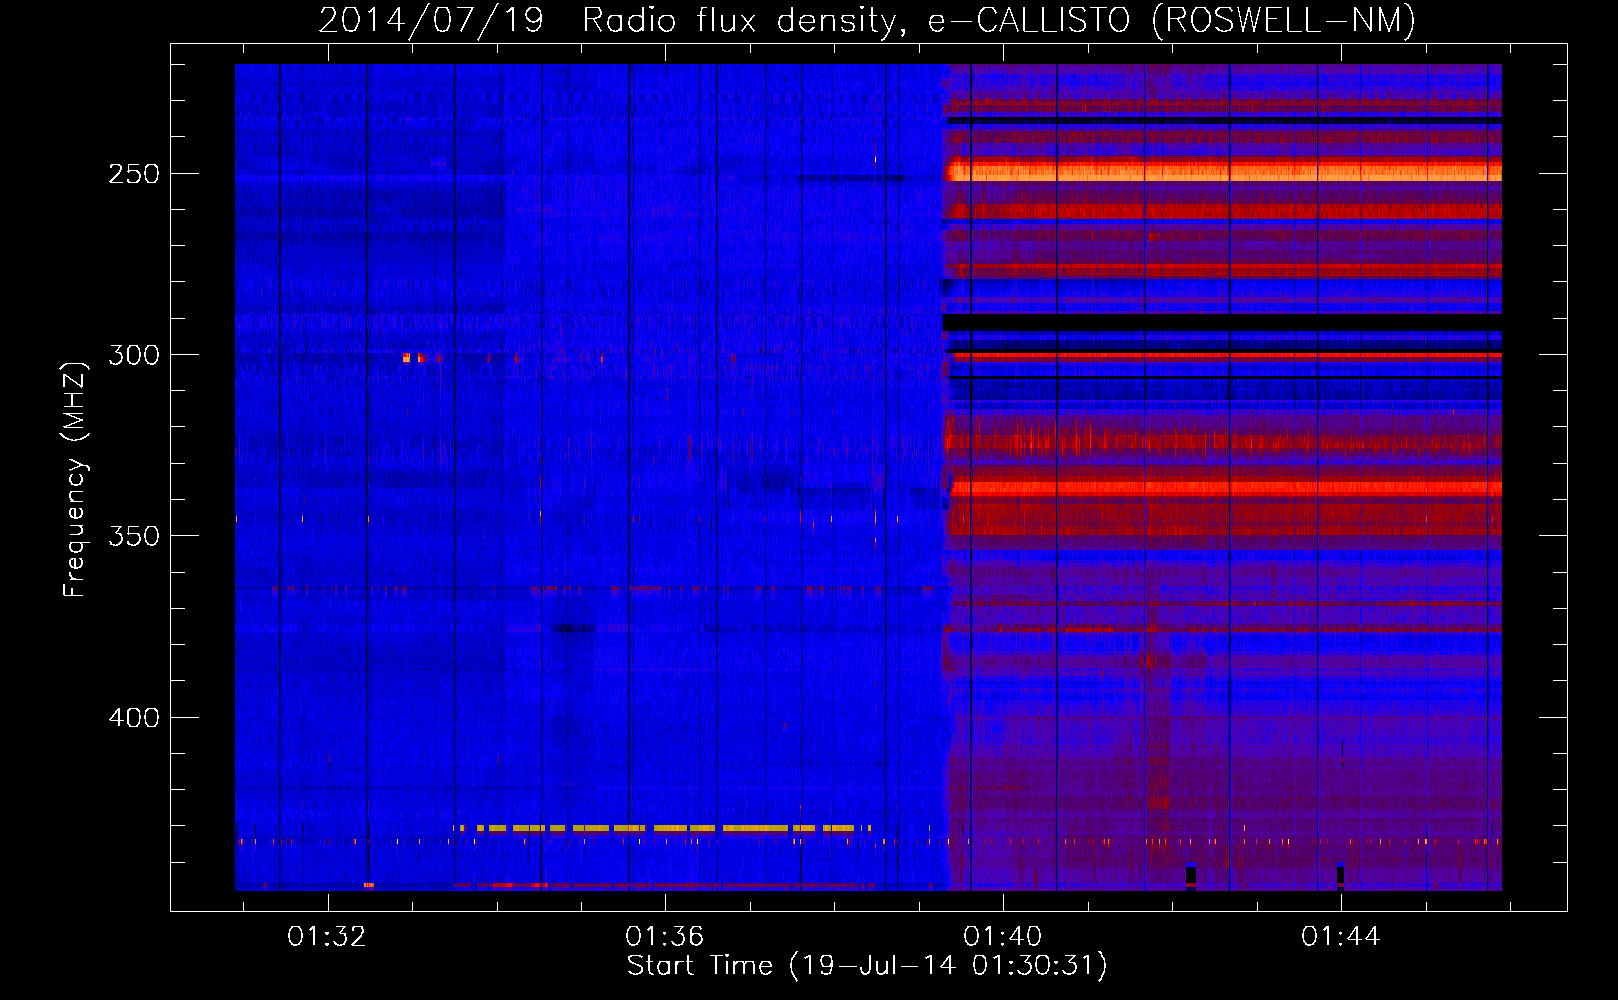
Task: Select the 350 frequency axis label
Action: [134, 536]
